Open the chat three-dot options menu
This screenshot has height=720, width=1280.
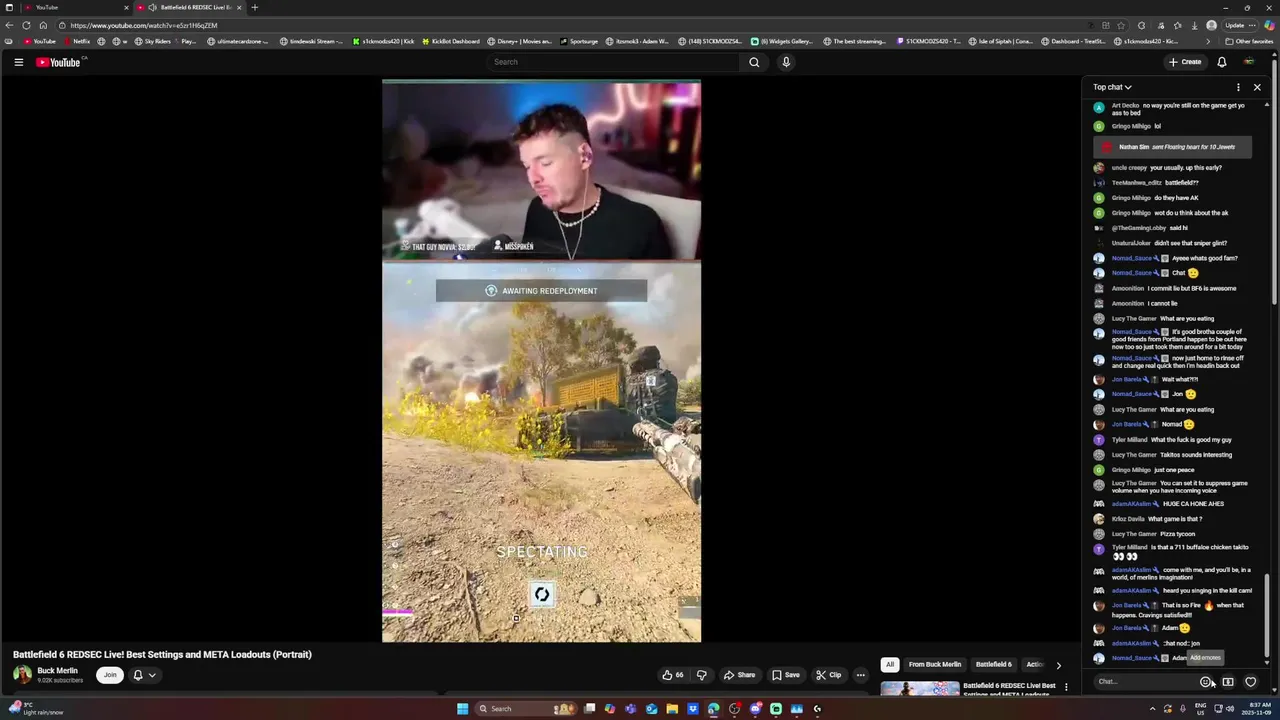1238,87
